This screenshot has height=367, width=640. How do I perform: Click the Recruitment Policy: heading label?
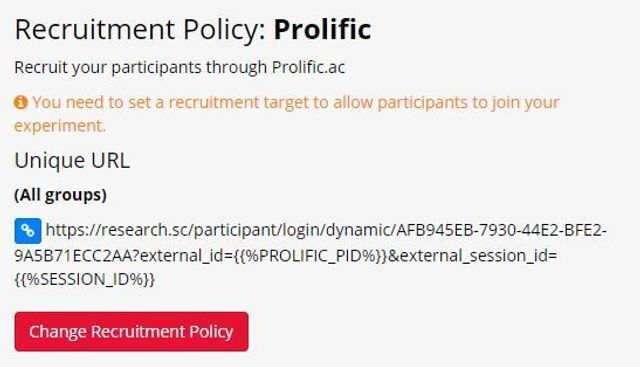point(140,29)
